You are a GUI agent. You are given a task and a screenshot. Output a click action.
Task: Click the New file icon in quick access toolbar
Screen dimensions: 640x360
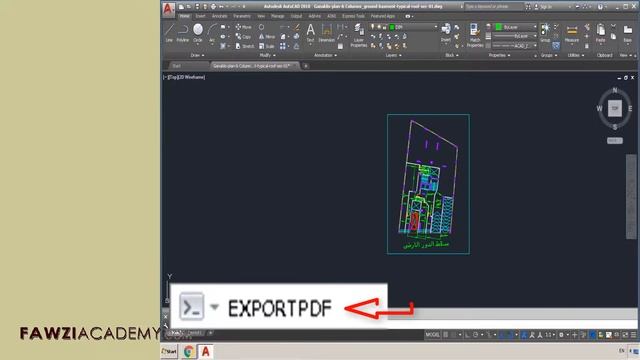click(x=181, y=7)
